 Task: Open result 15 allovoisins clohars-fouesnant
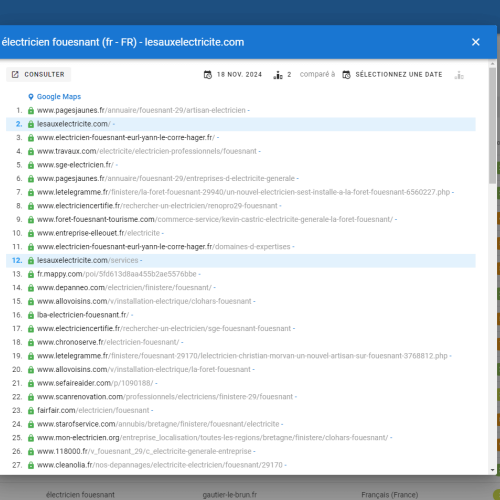point(144,301)
